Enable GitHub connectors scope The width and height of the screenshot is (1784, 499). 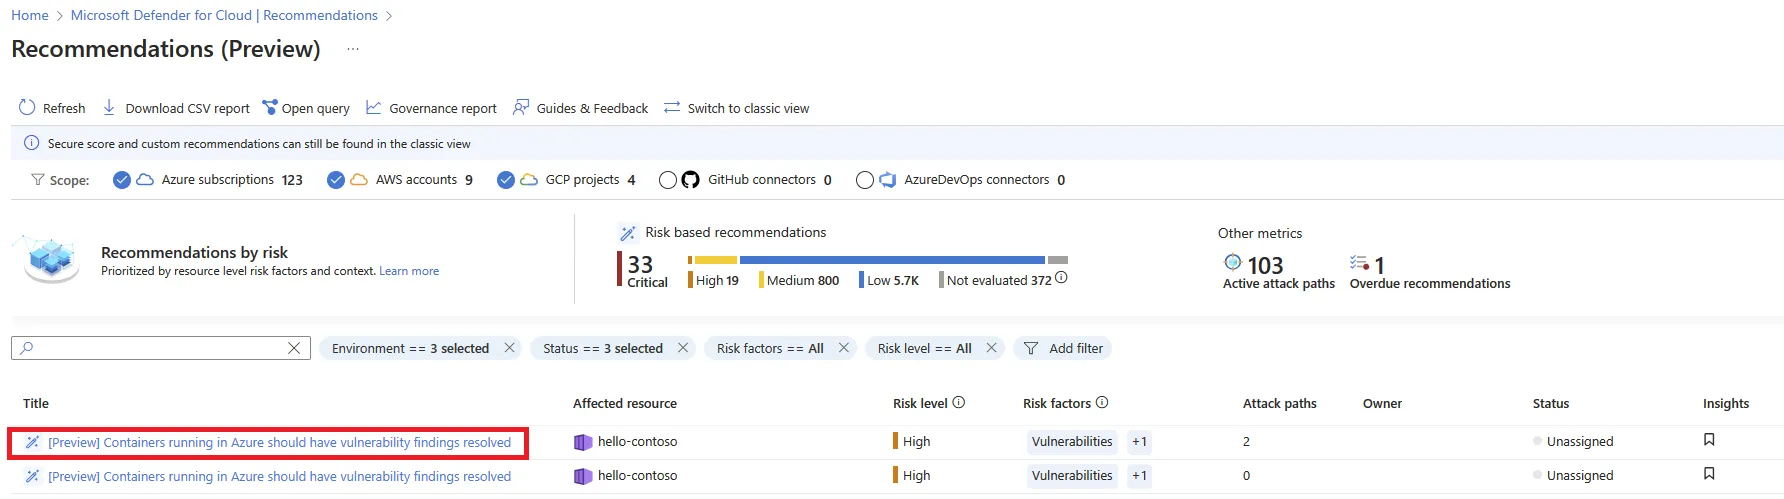click(x=668, y=180)
